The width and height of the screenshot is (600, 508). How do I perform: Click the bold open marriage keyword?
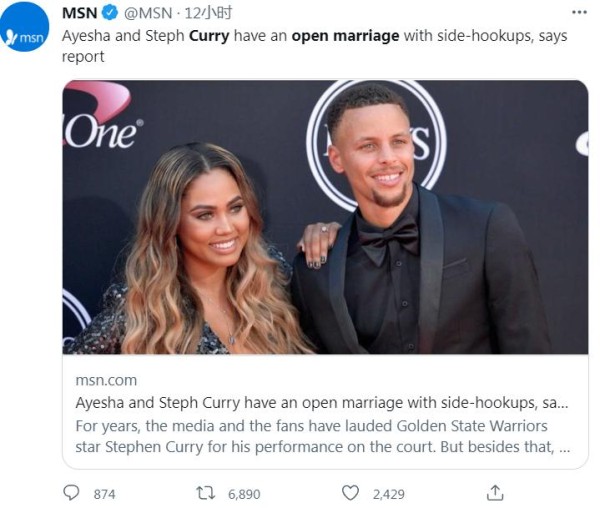click(345, 36)
